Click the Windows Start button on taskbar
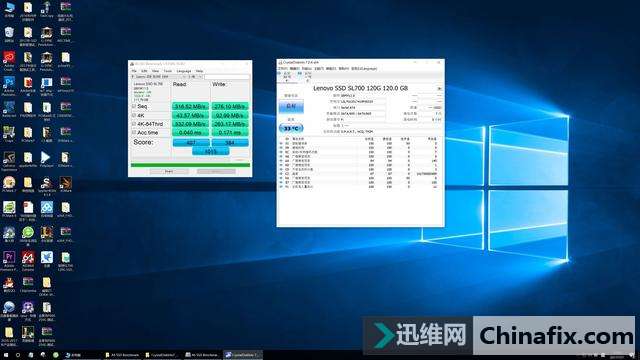This screenshot has height=360, width=640. click(5, 355)
